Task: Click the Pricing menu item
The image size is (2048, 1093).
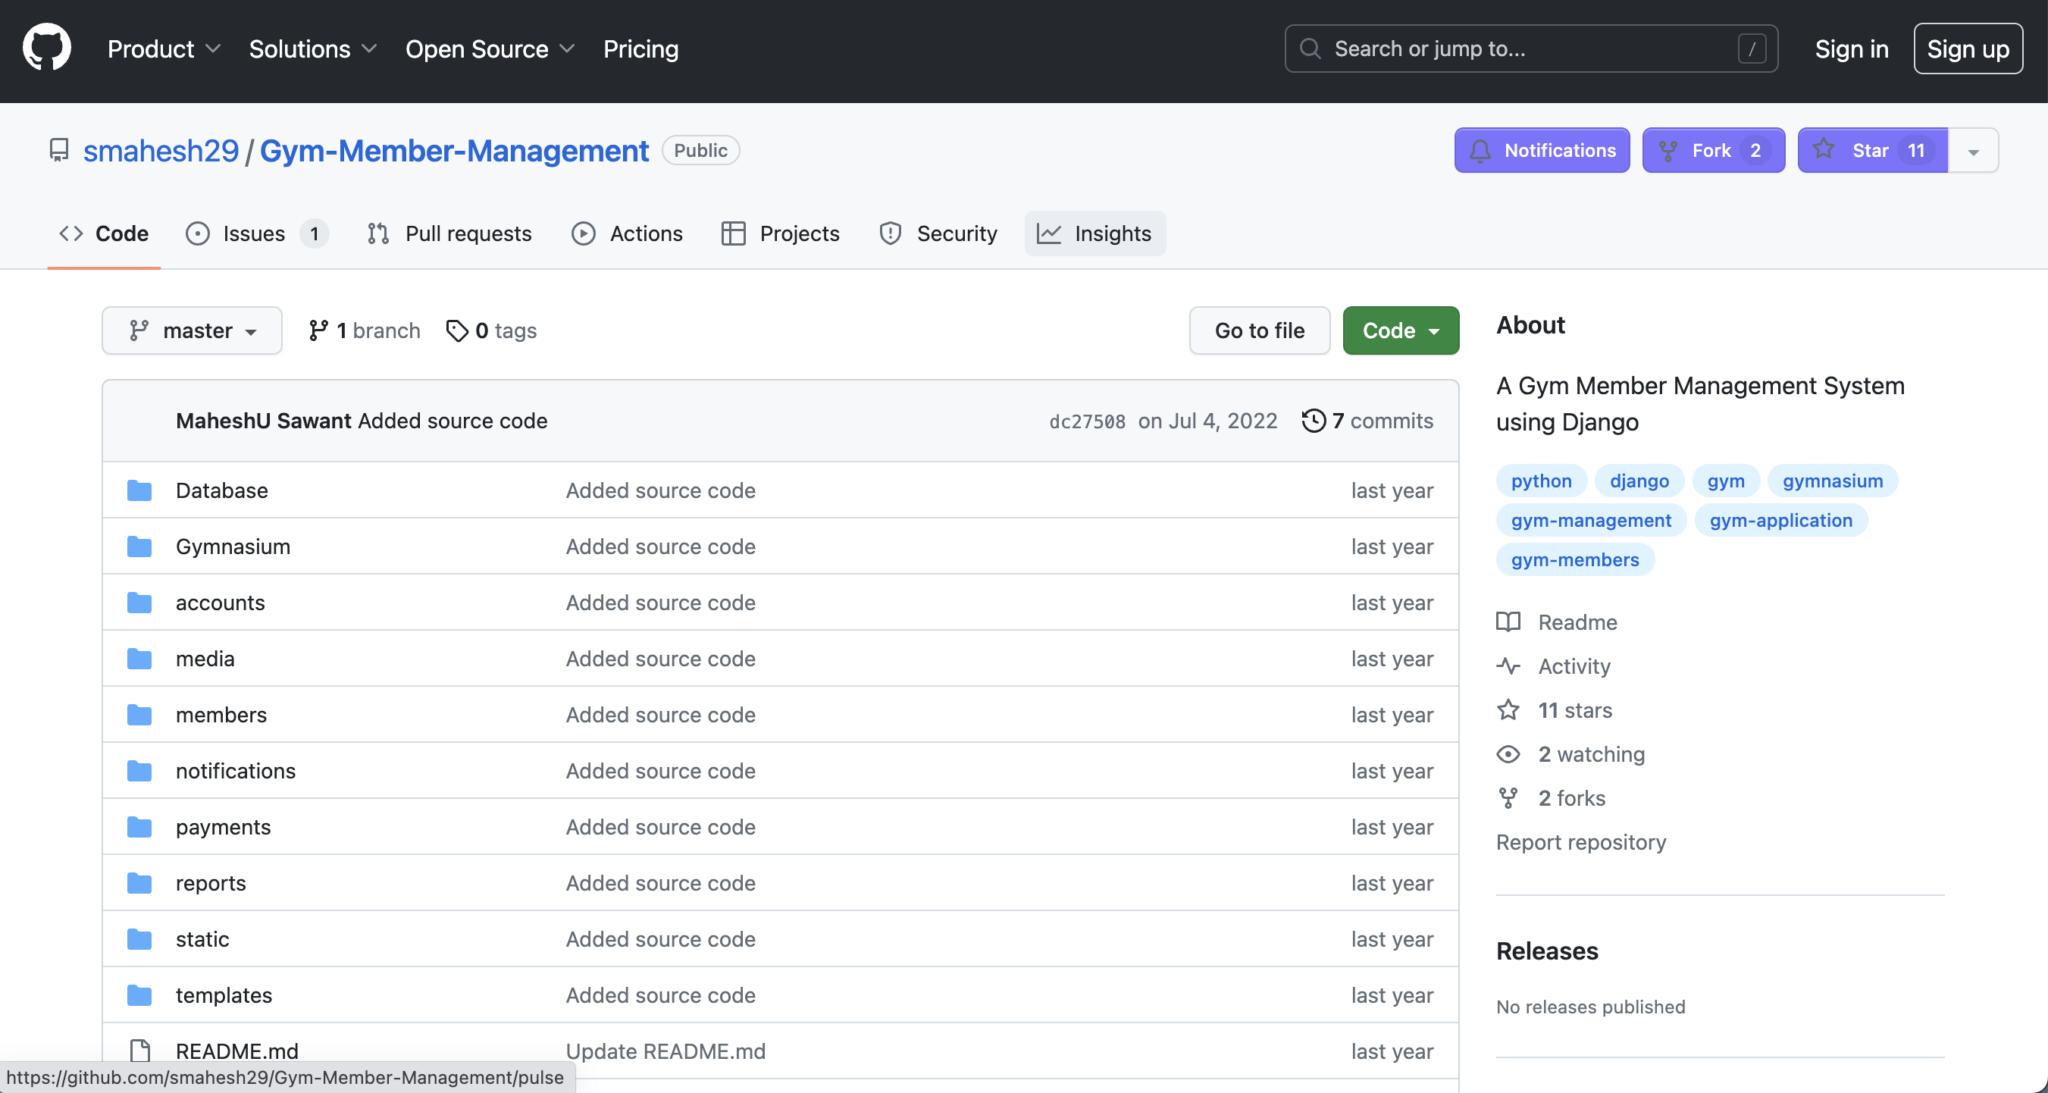Action: click(640, 48)
